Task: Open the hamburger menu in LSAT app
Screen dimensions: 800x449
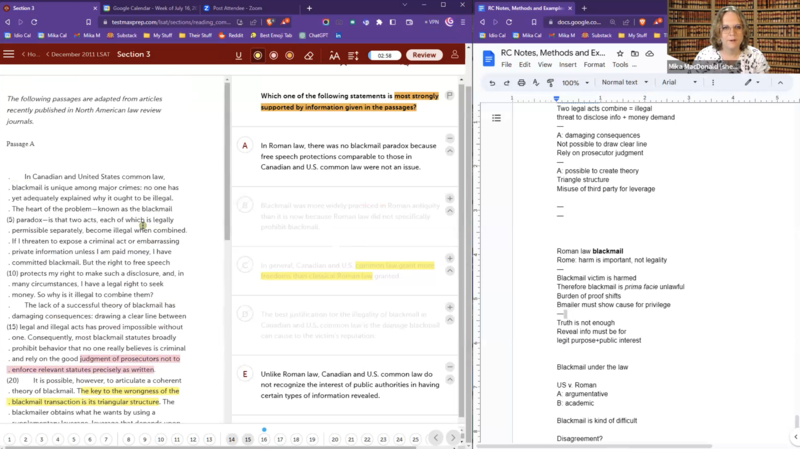Action: point(10,55)
